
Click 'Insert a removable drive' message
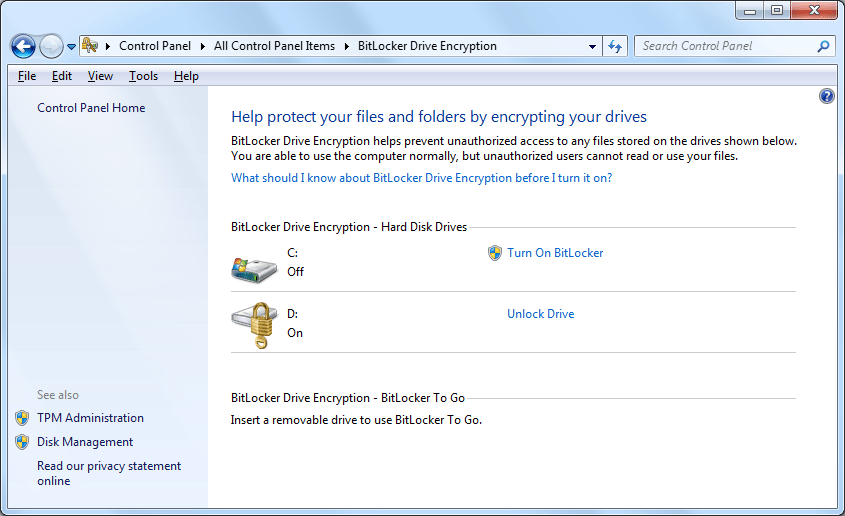(356, 420)
